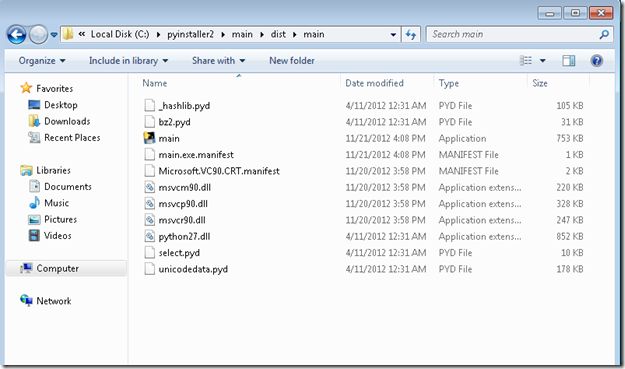
Task: Open the recent pages dropdown arrow
Action: (54, 35)
